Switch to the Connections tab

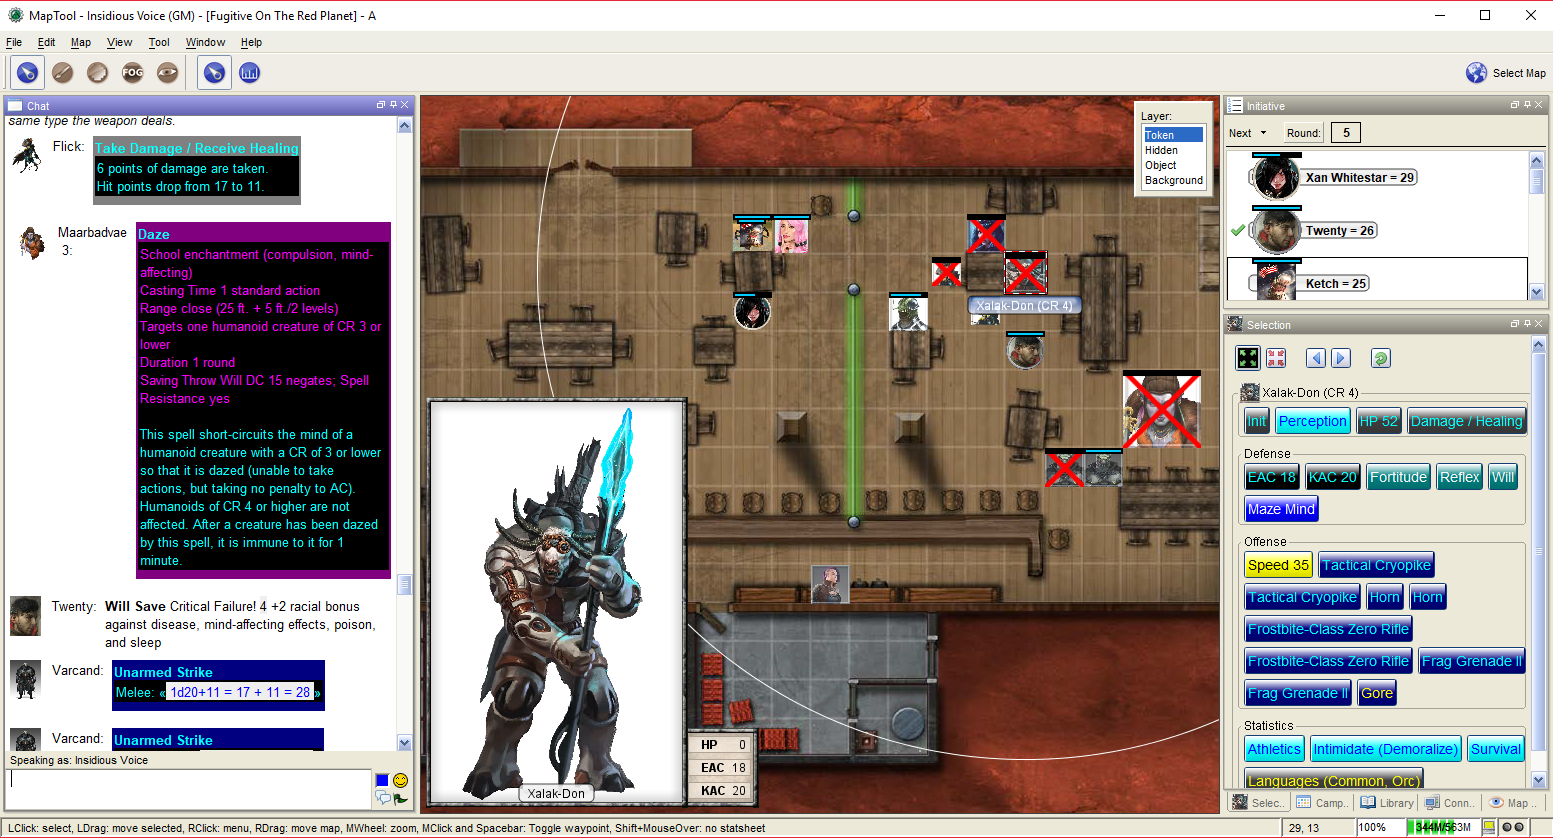[1449, 803]
